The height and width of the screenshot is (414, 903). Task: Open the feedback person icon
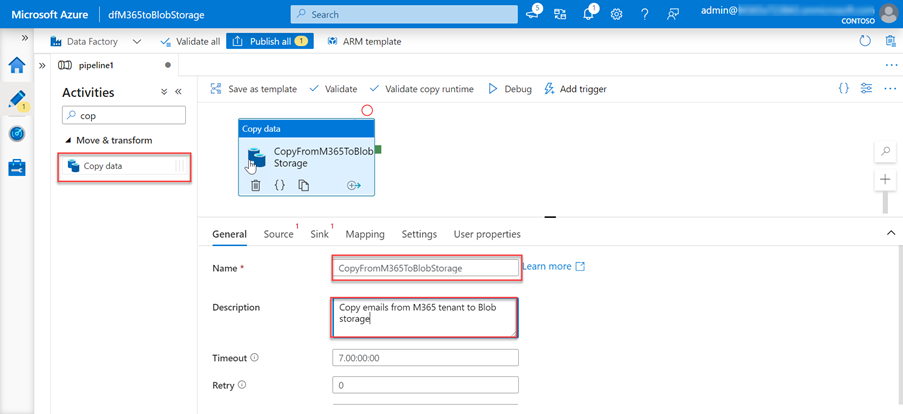point(673,14)
